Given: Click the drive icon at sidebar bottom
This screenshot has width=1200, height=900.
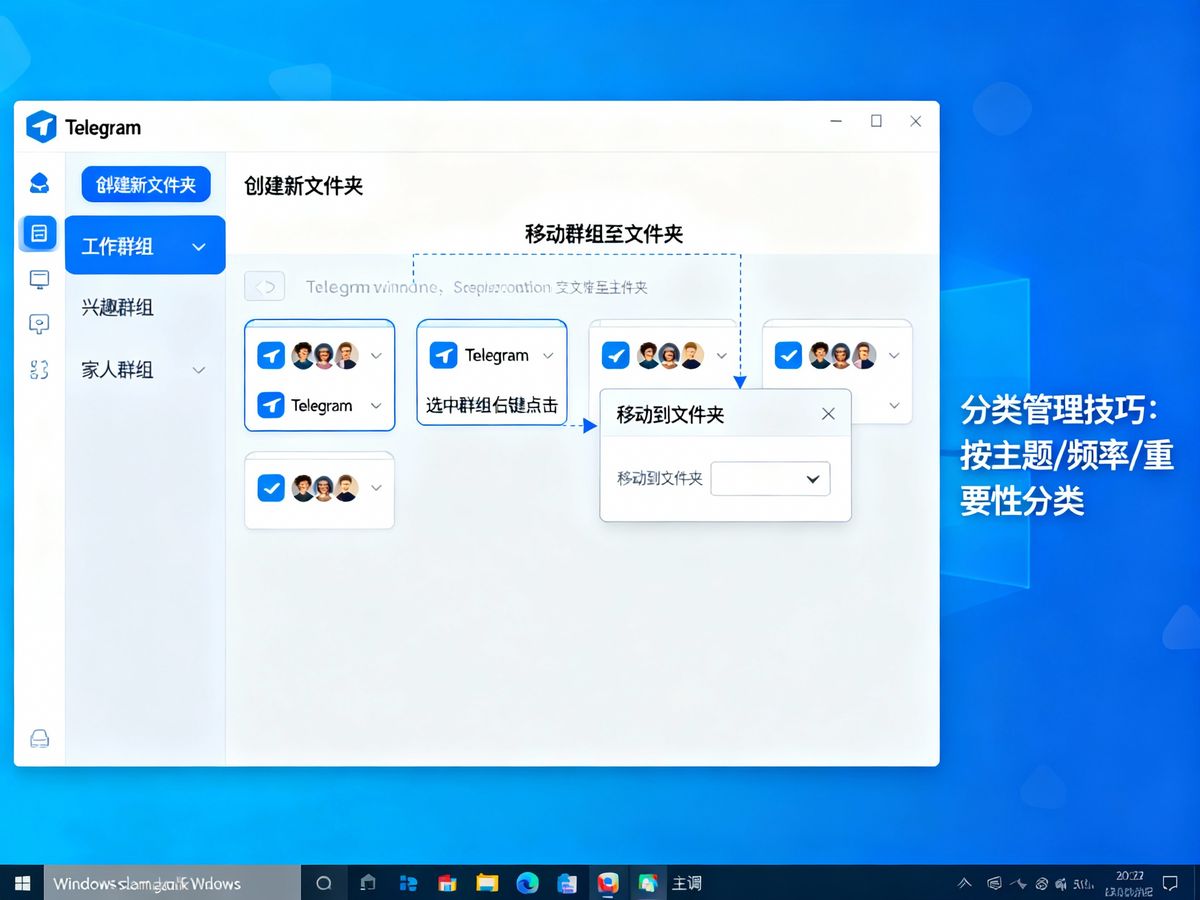Looking at the screenshot, I should (x=39, y=739).
